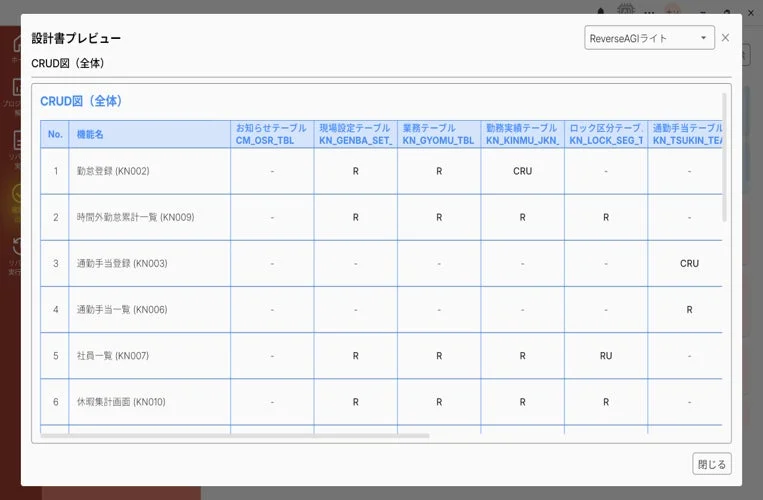Click the 機能名 column header
The width and height of the screenshot is (763, 500).
pyautogui.click(x=90, y=135)
